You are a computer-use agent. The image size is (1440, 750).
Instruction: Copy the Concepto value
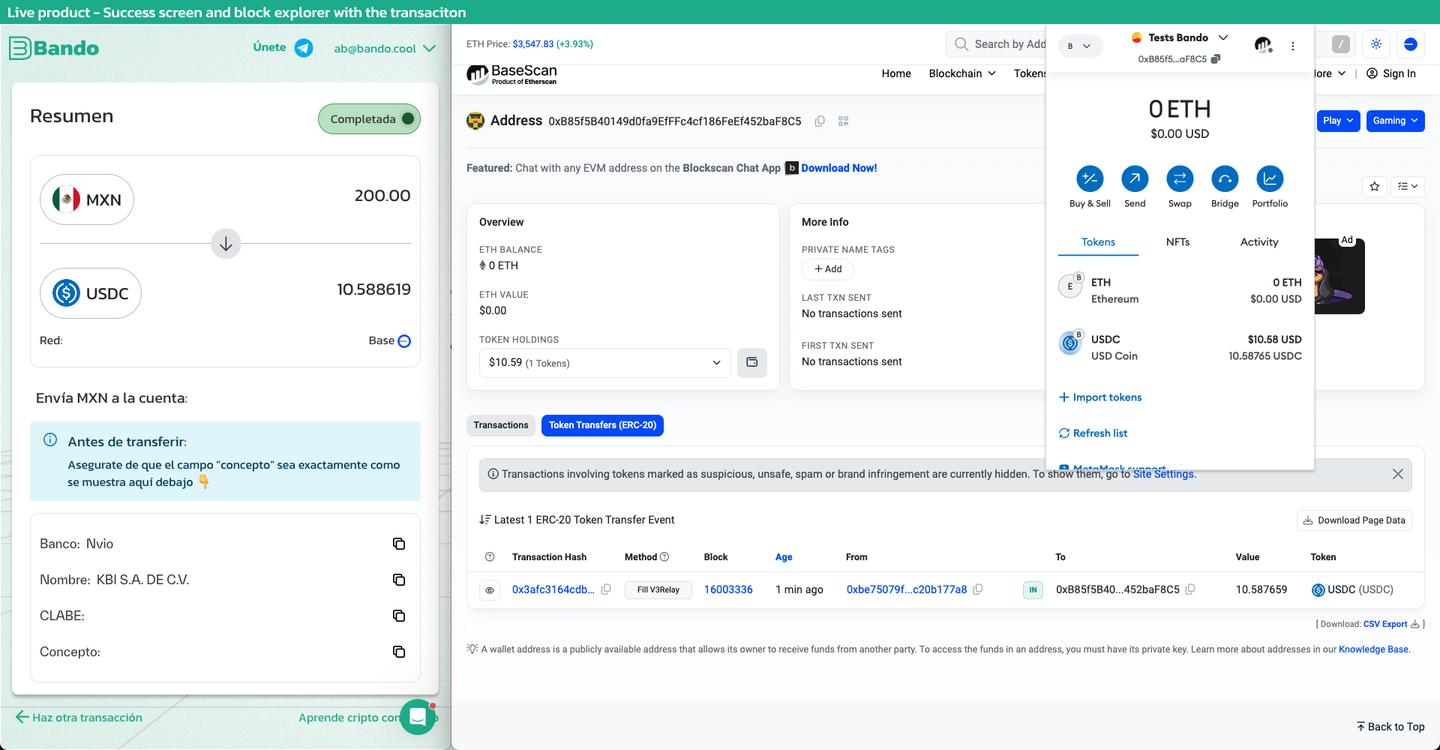coord(399,652)
